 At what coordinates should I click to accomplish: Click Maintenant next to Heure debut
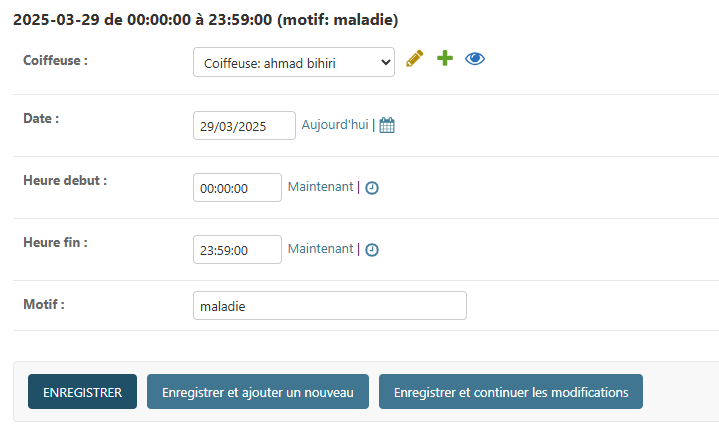pos(320,187)
